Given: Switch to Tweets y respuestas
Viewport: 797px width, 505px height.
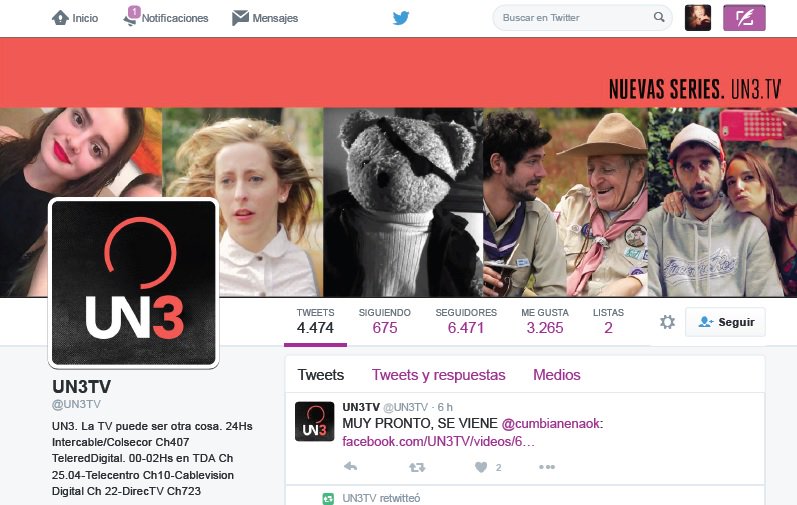Looking at the screenshot, I should [439, 375].
